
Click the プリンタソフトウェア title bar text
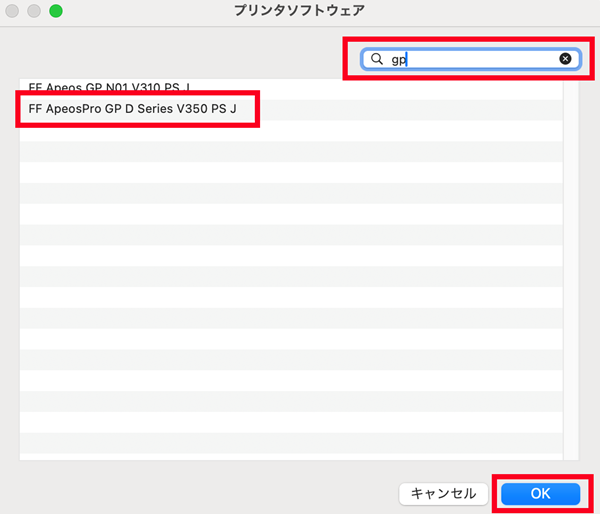[x=300, y=12]
